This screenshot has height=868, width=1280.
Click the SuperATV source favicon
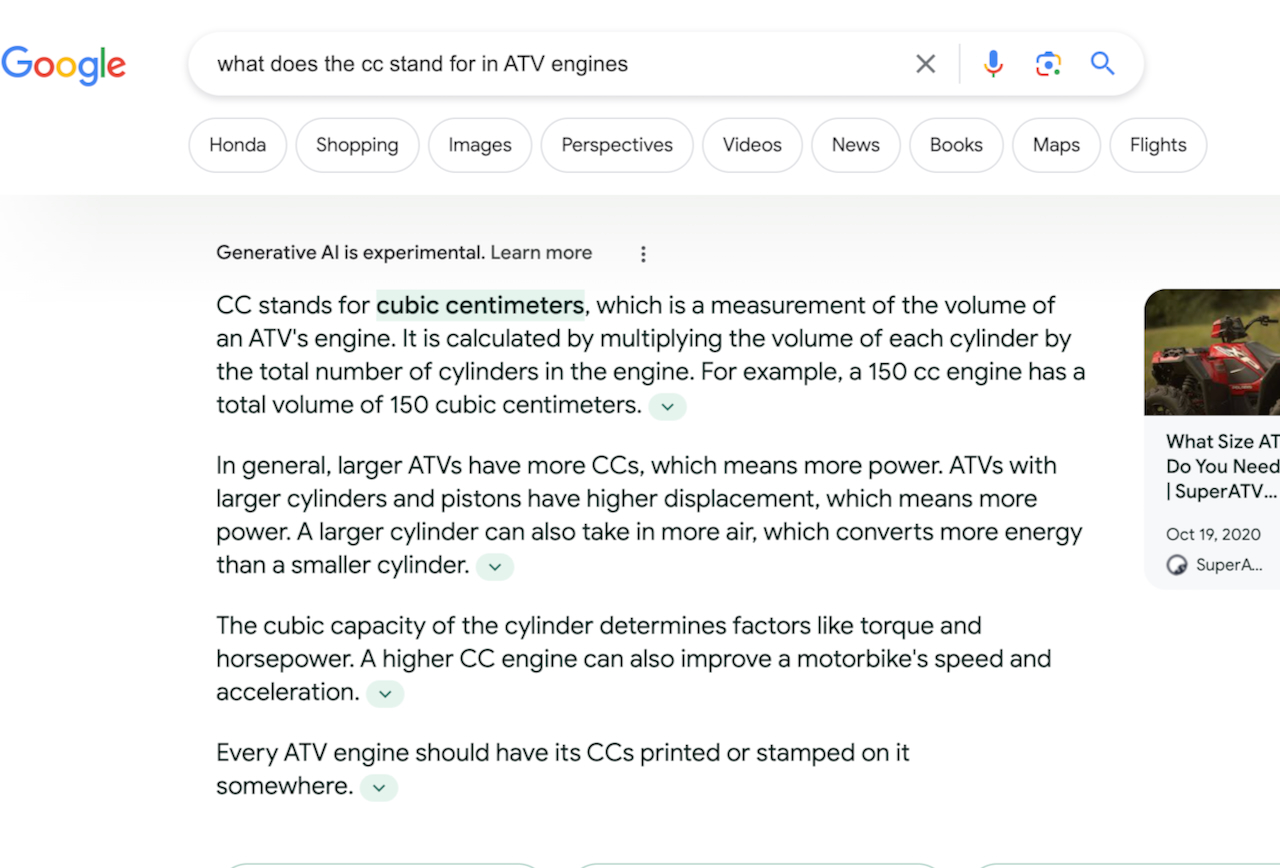point(1177,565)
